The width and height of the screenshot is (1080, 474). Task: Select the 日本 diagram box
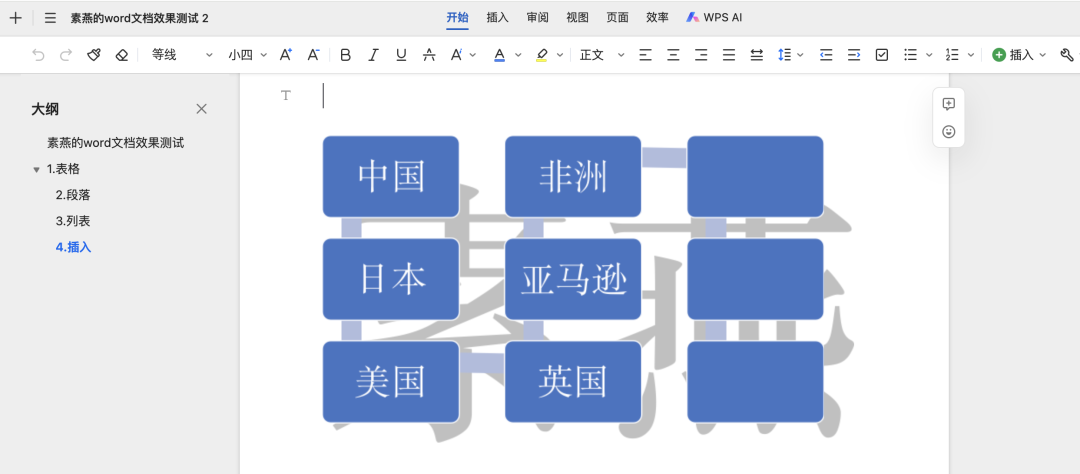click(391, 279)
